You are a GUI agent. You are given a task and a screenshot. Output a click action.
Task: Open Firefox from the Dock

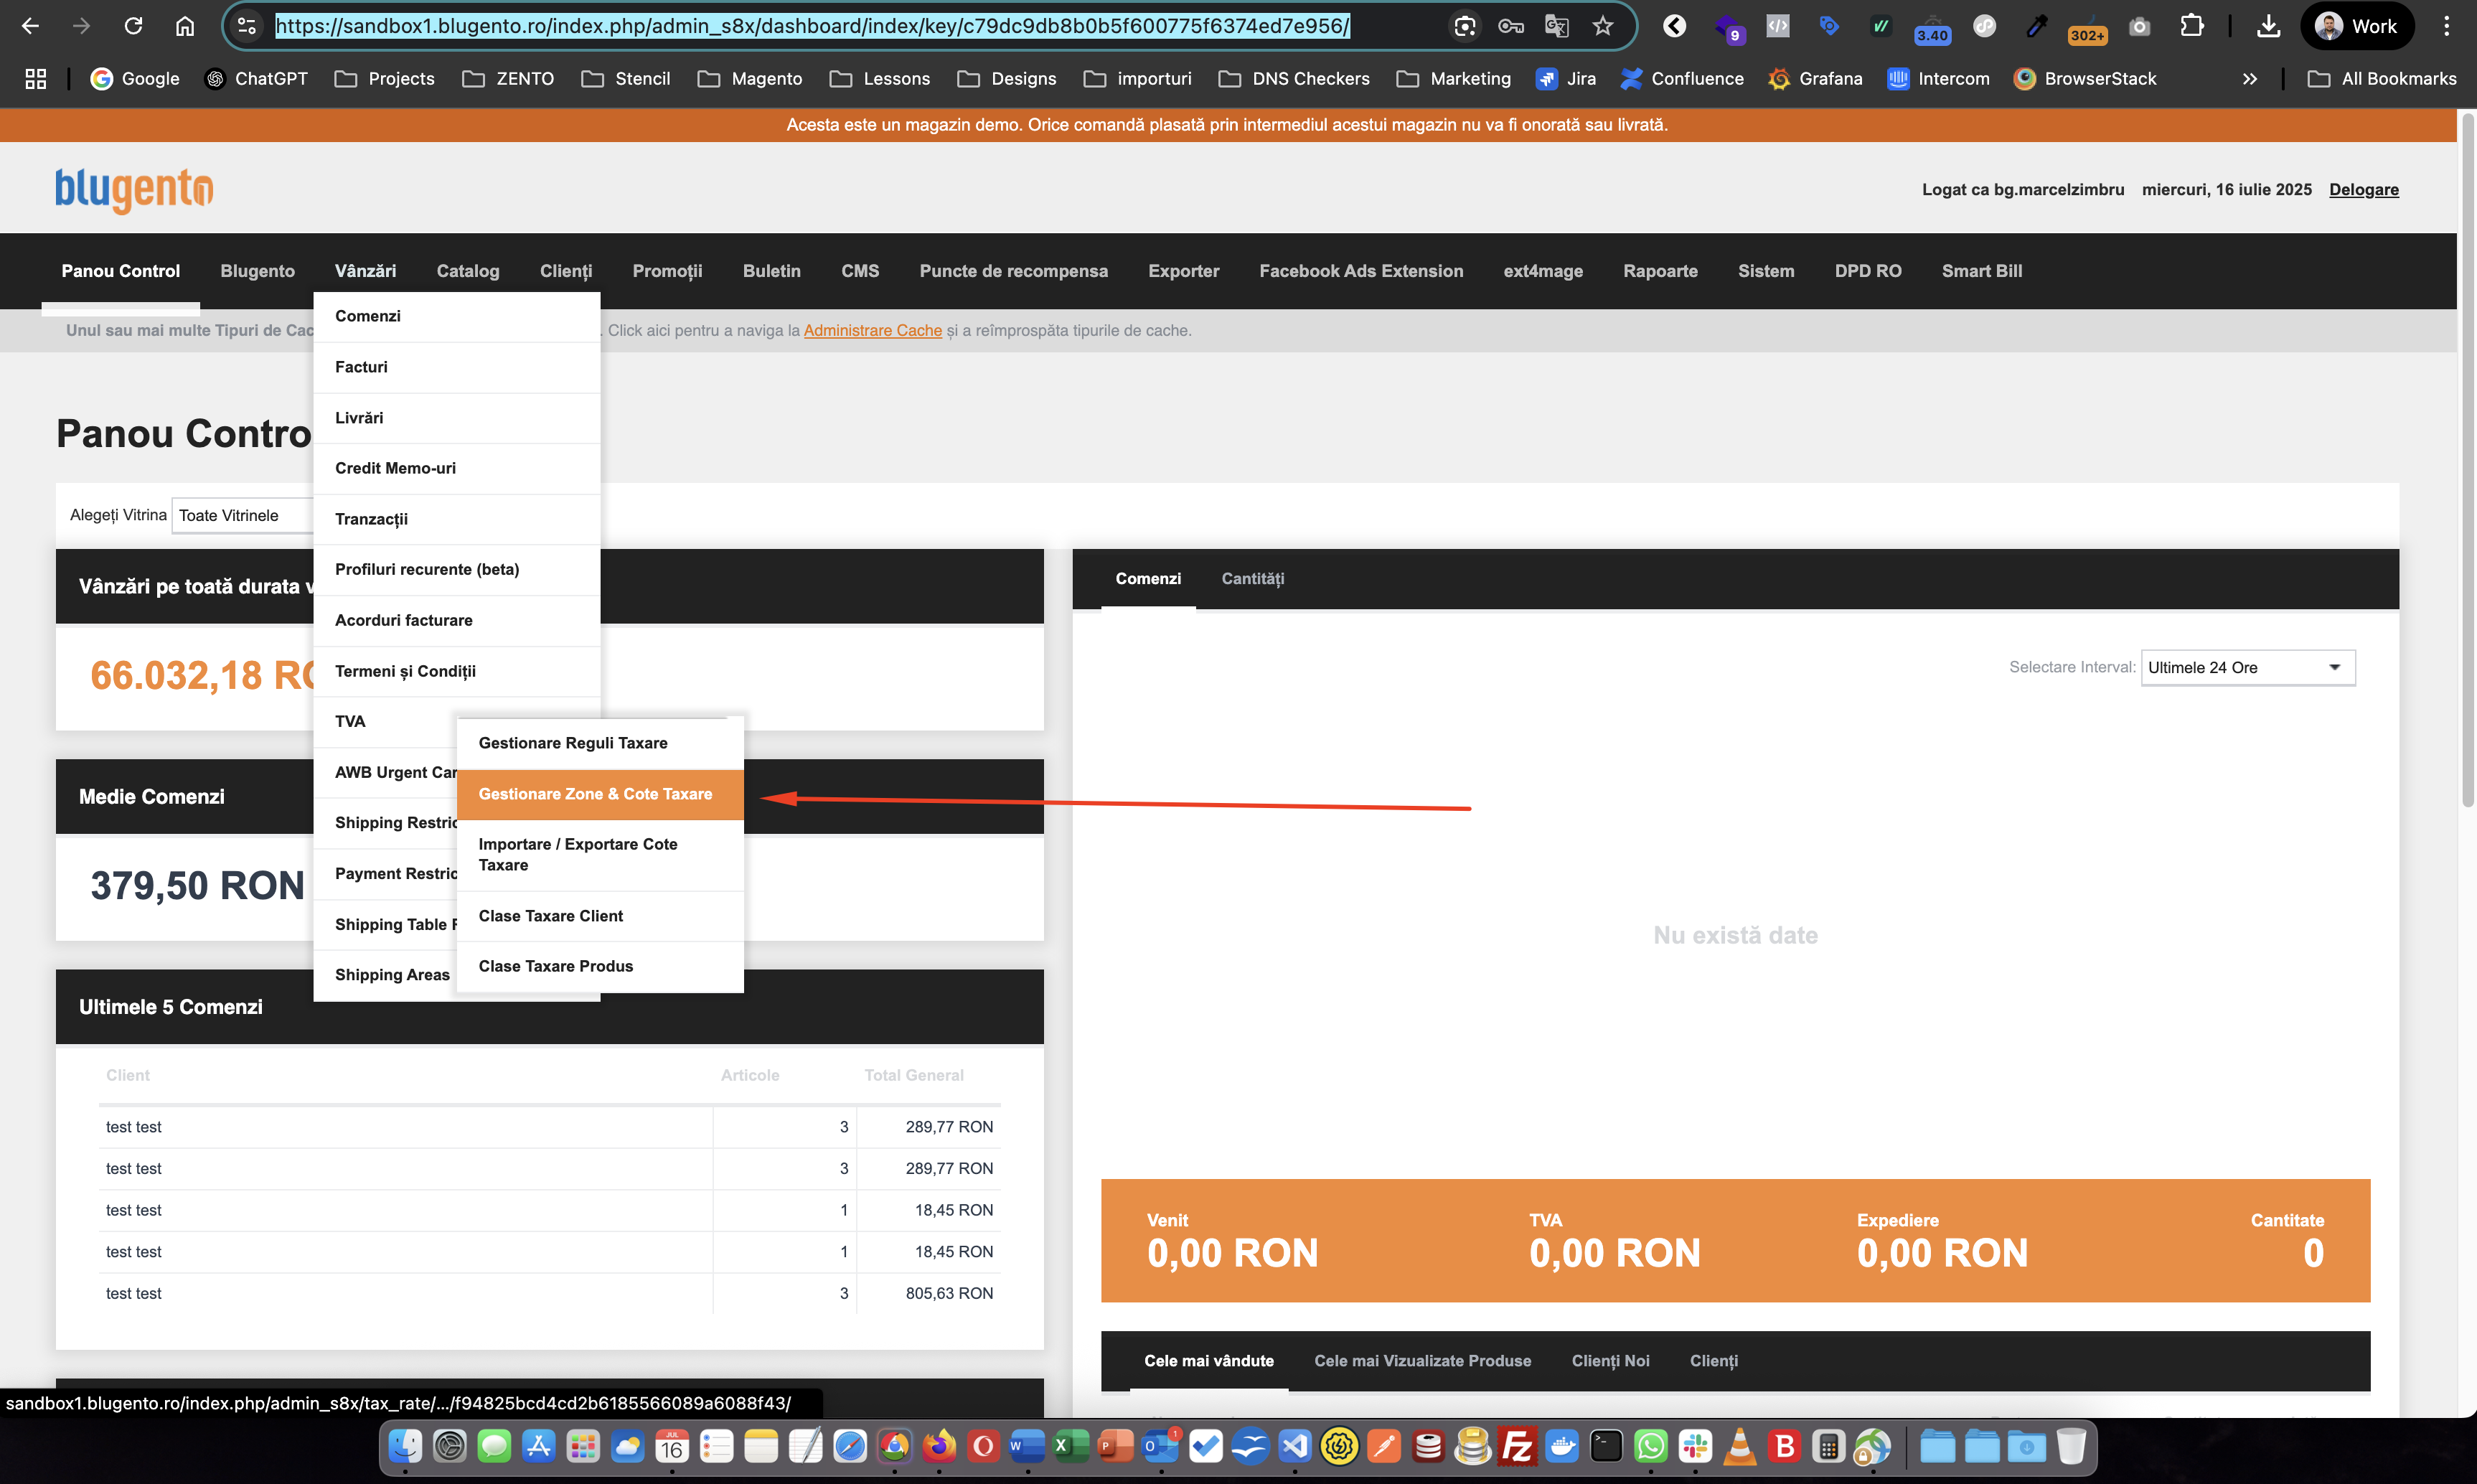[939, 1446]
